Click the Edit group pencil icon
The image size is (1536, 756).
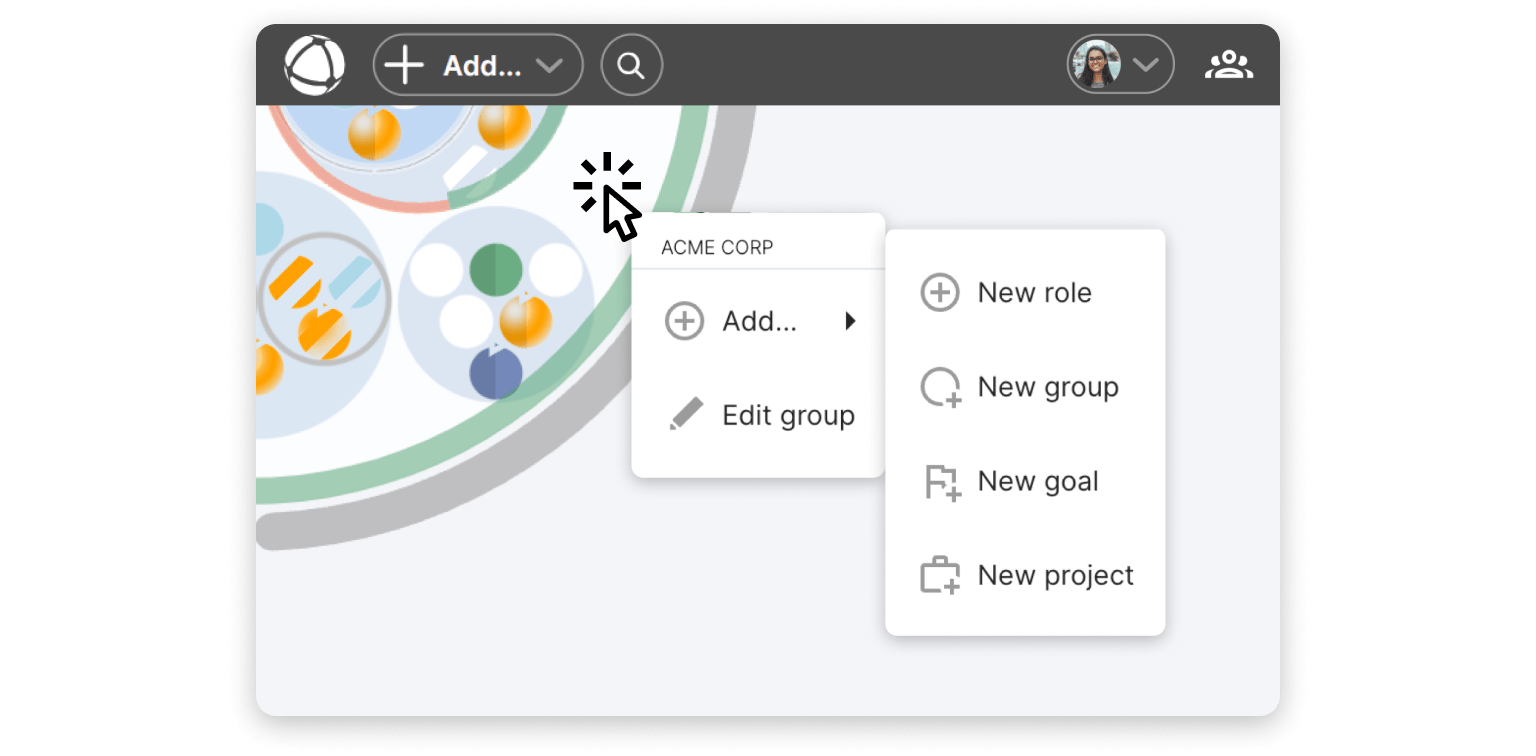tap(685, 415)
